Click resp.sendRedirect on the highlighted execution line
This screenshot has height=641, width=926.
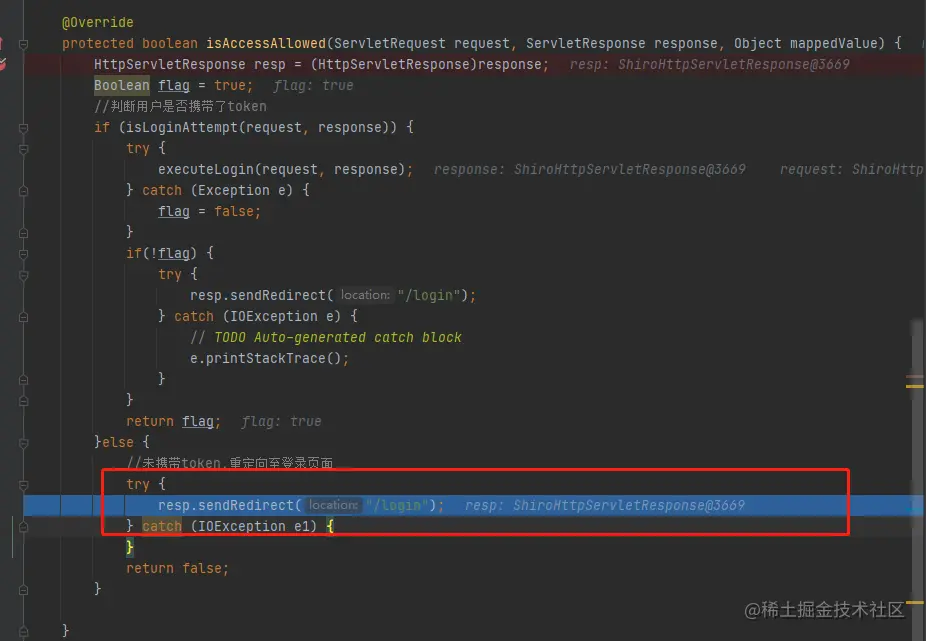[226, 506]
